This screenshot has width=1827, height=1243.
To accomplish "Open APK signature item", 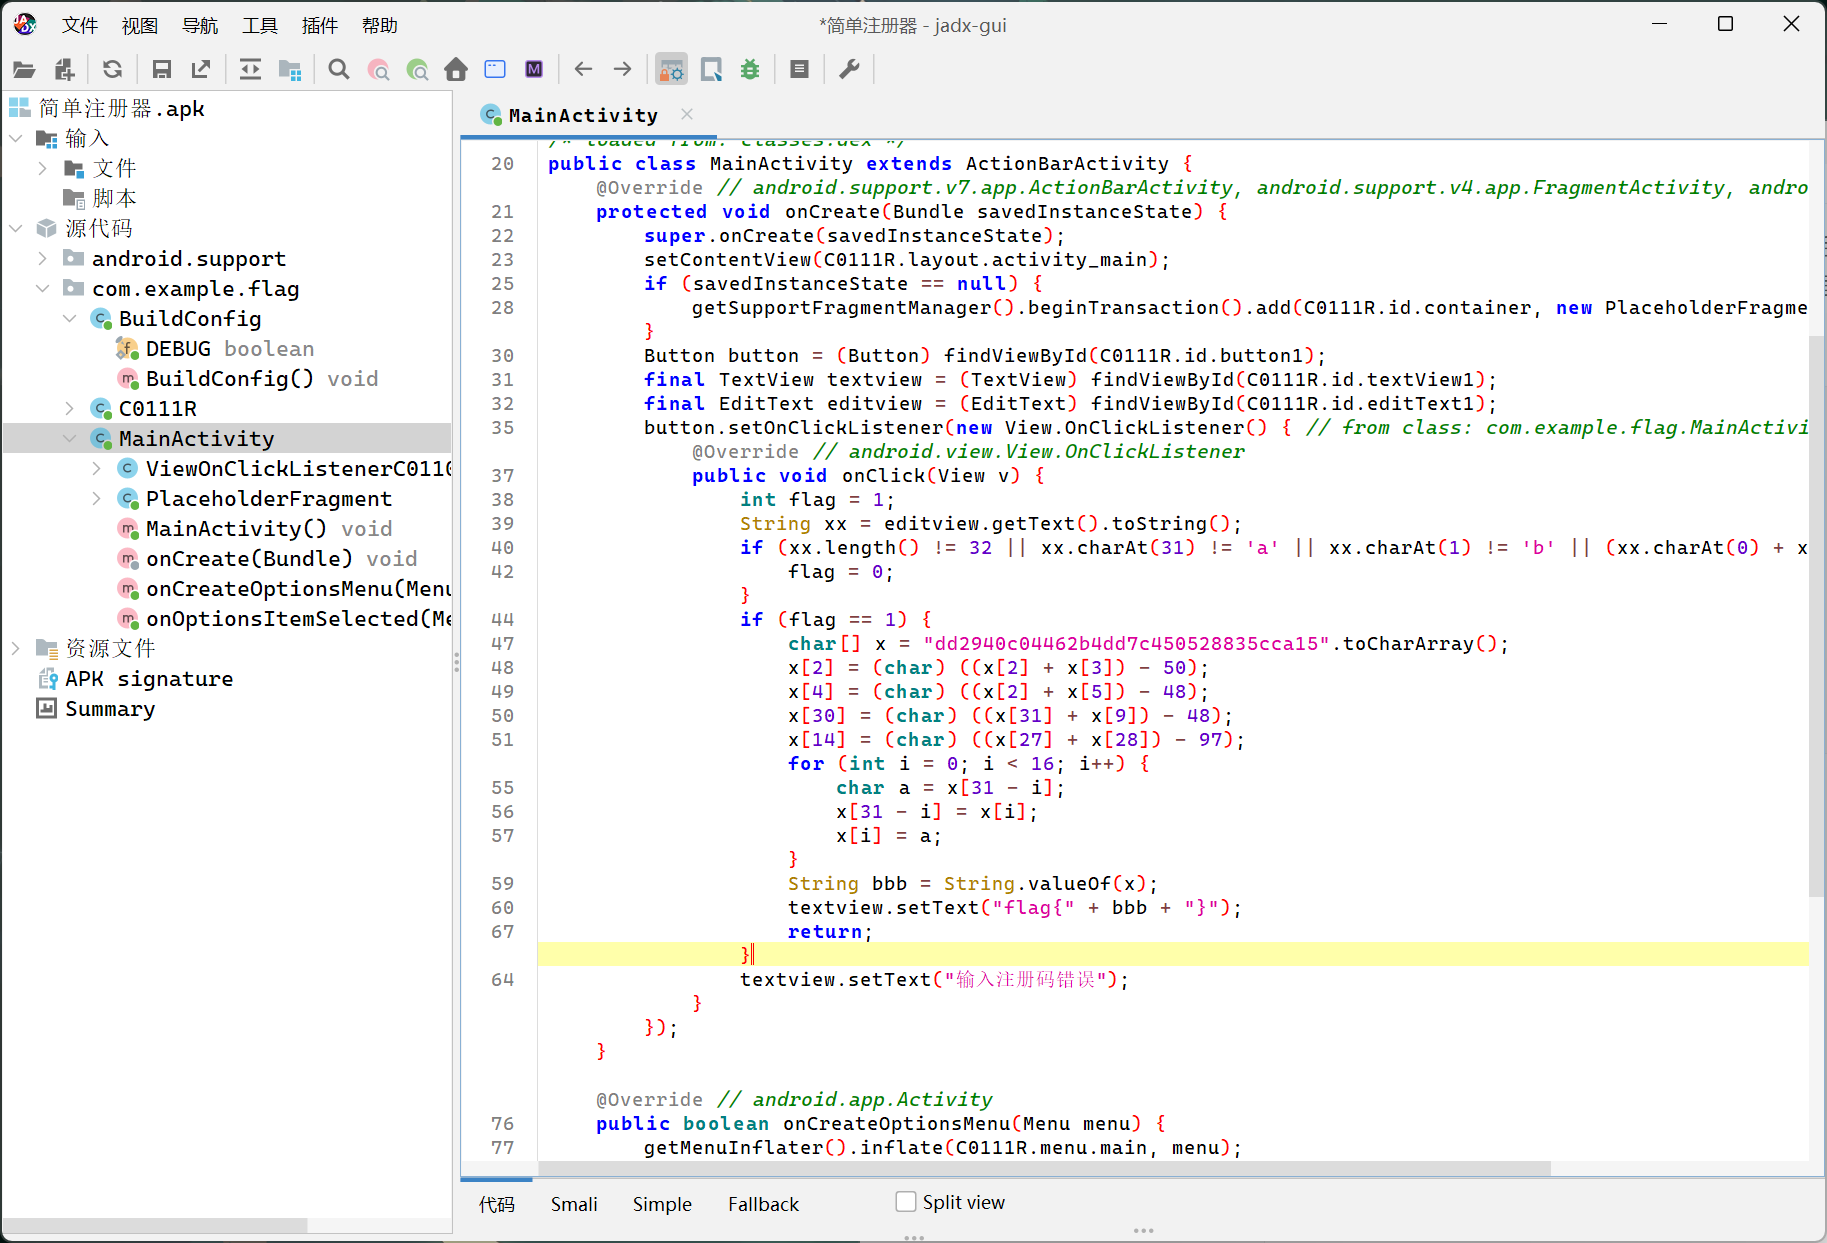I will click(135, 678).
